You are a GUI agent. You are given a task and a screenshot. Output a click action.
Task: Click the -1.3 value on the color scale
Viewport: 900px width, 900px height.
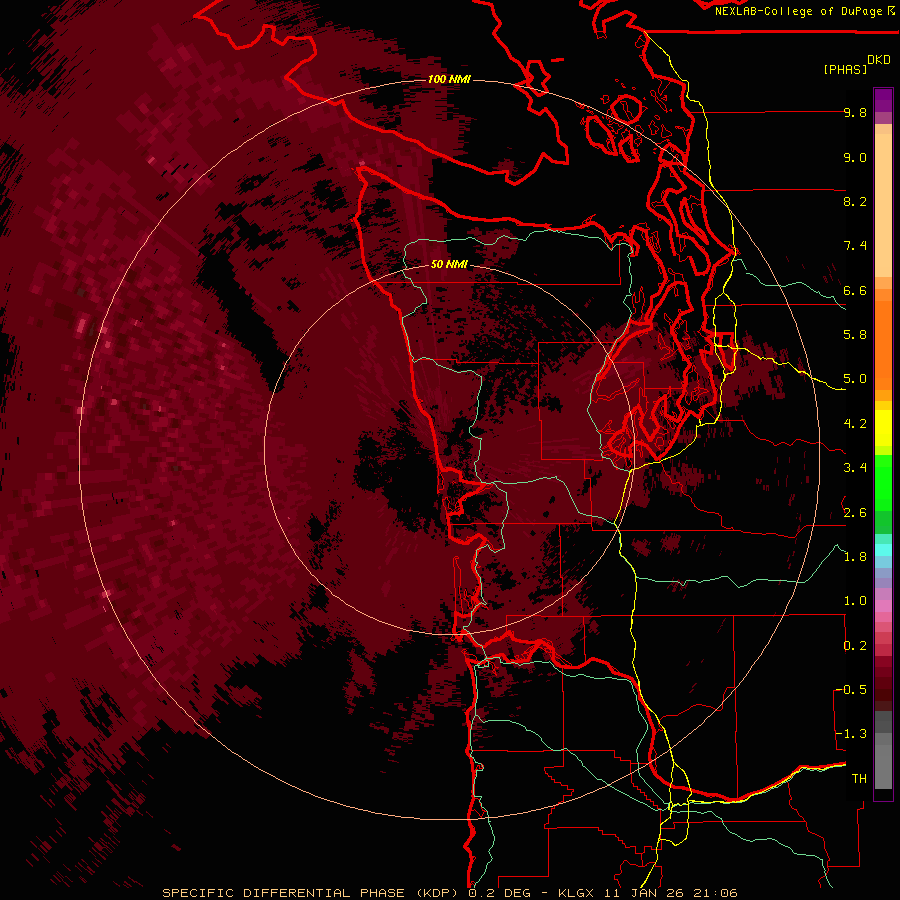(x=852, y=734)
